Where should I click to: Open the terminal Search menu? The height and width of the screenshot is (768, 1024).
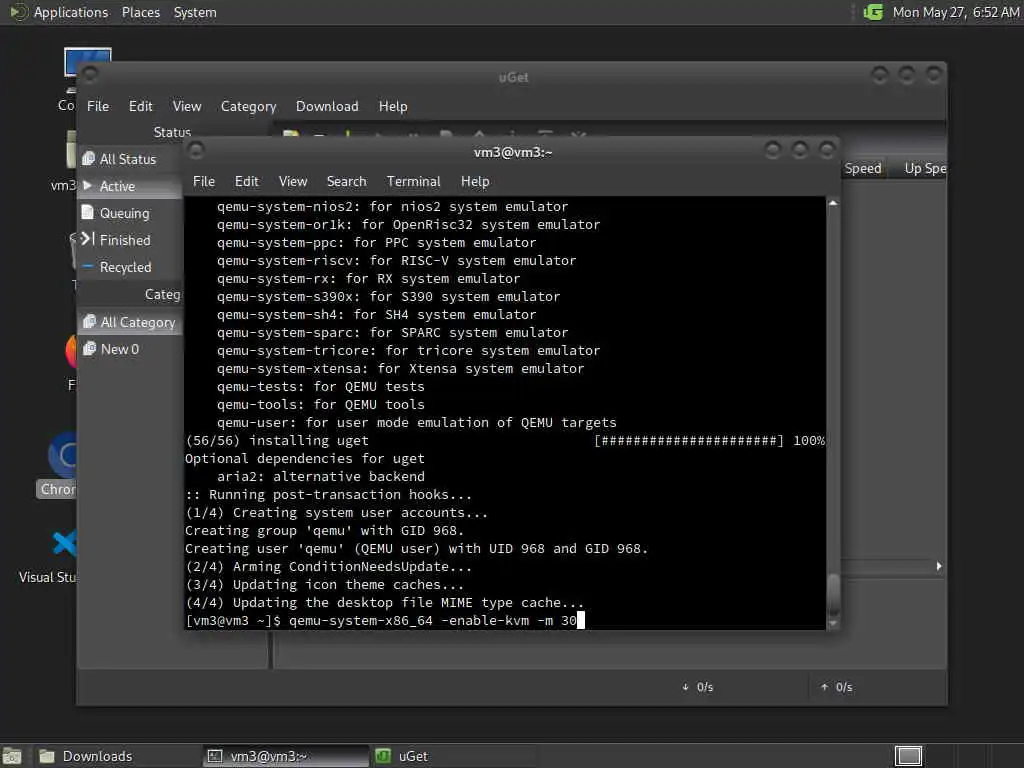[347, 182]
